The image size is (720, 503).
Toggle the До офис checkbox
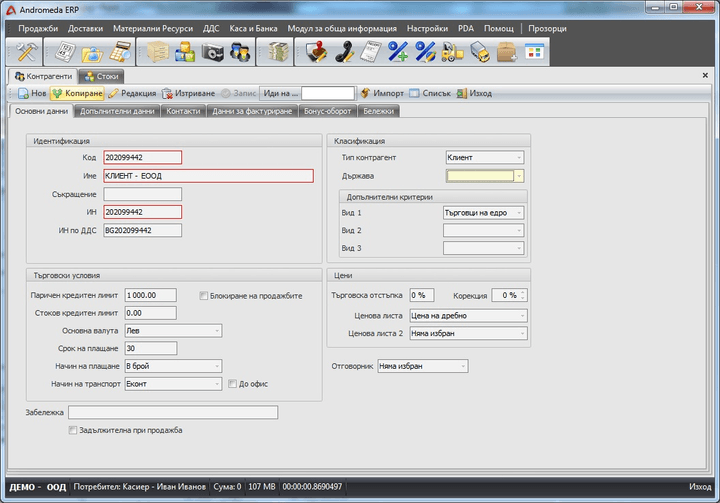click(232, 384)
